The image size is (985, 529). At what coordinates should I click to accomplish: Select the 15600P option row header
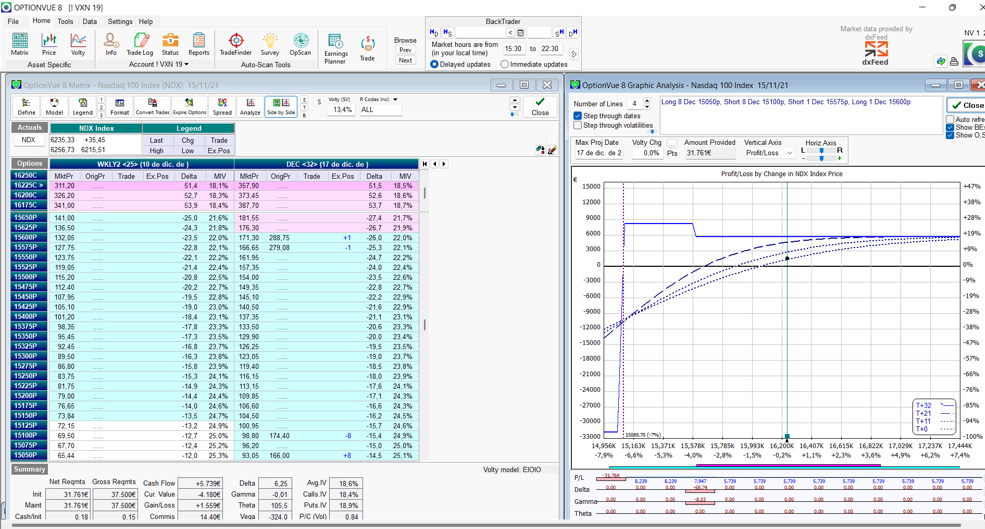tap(29, 237)
